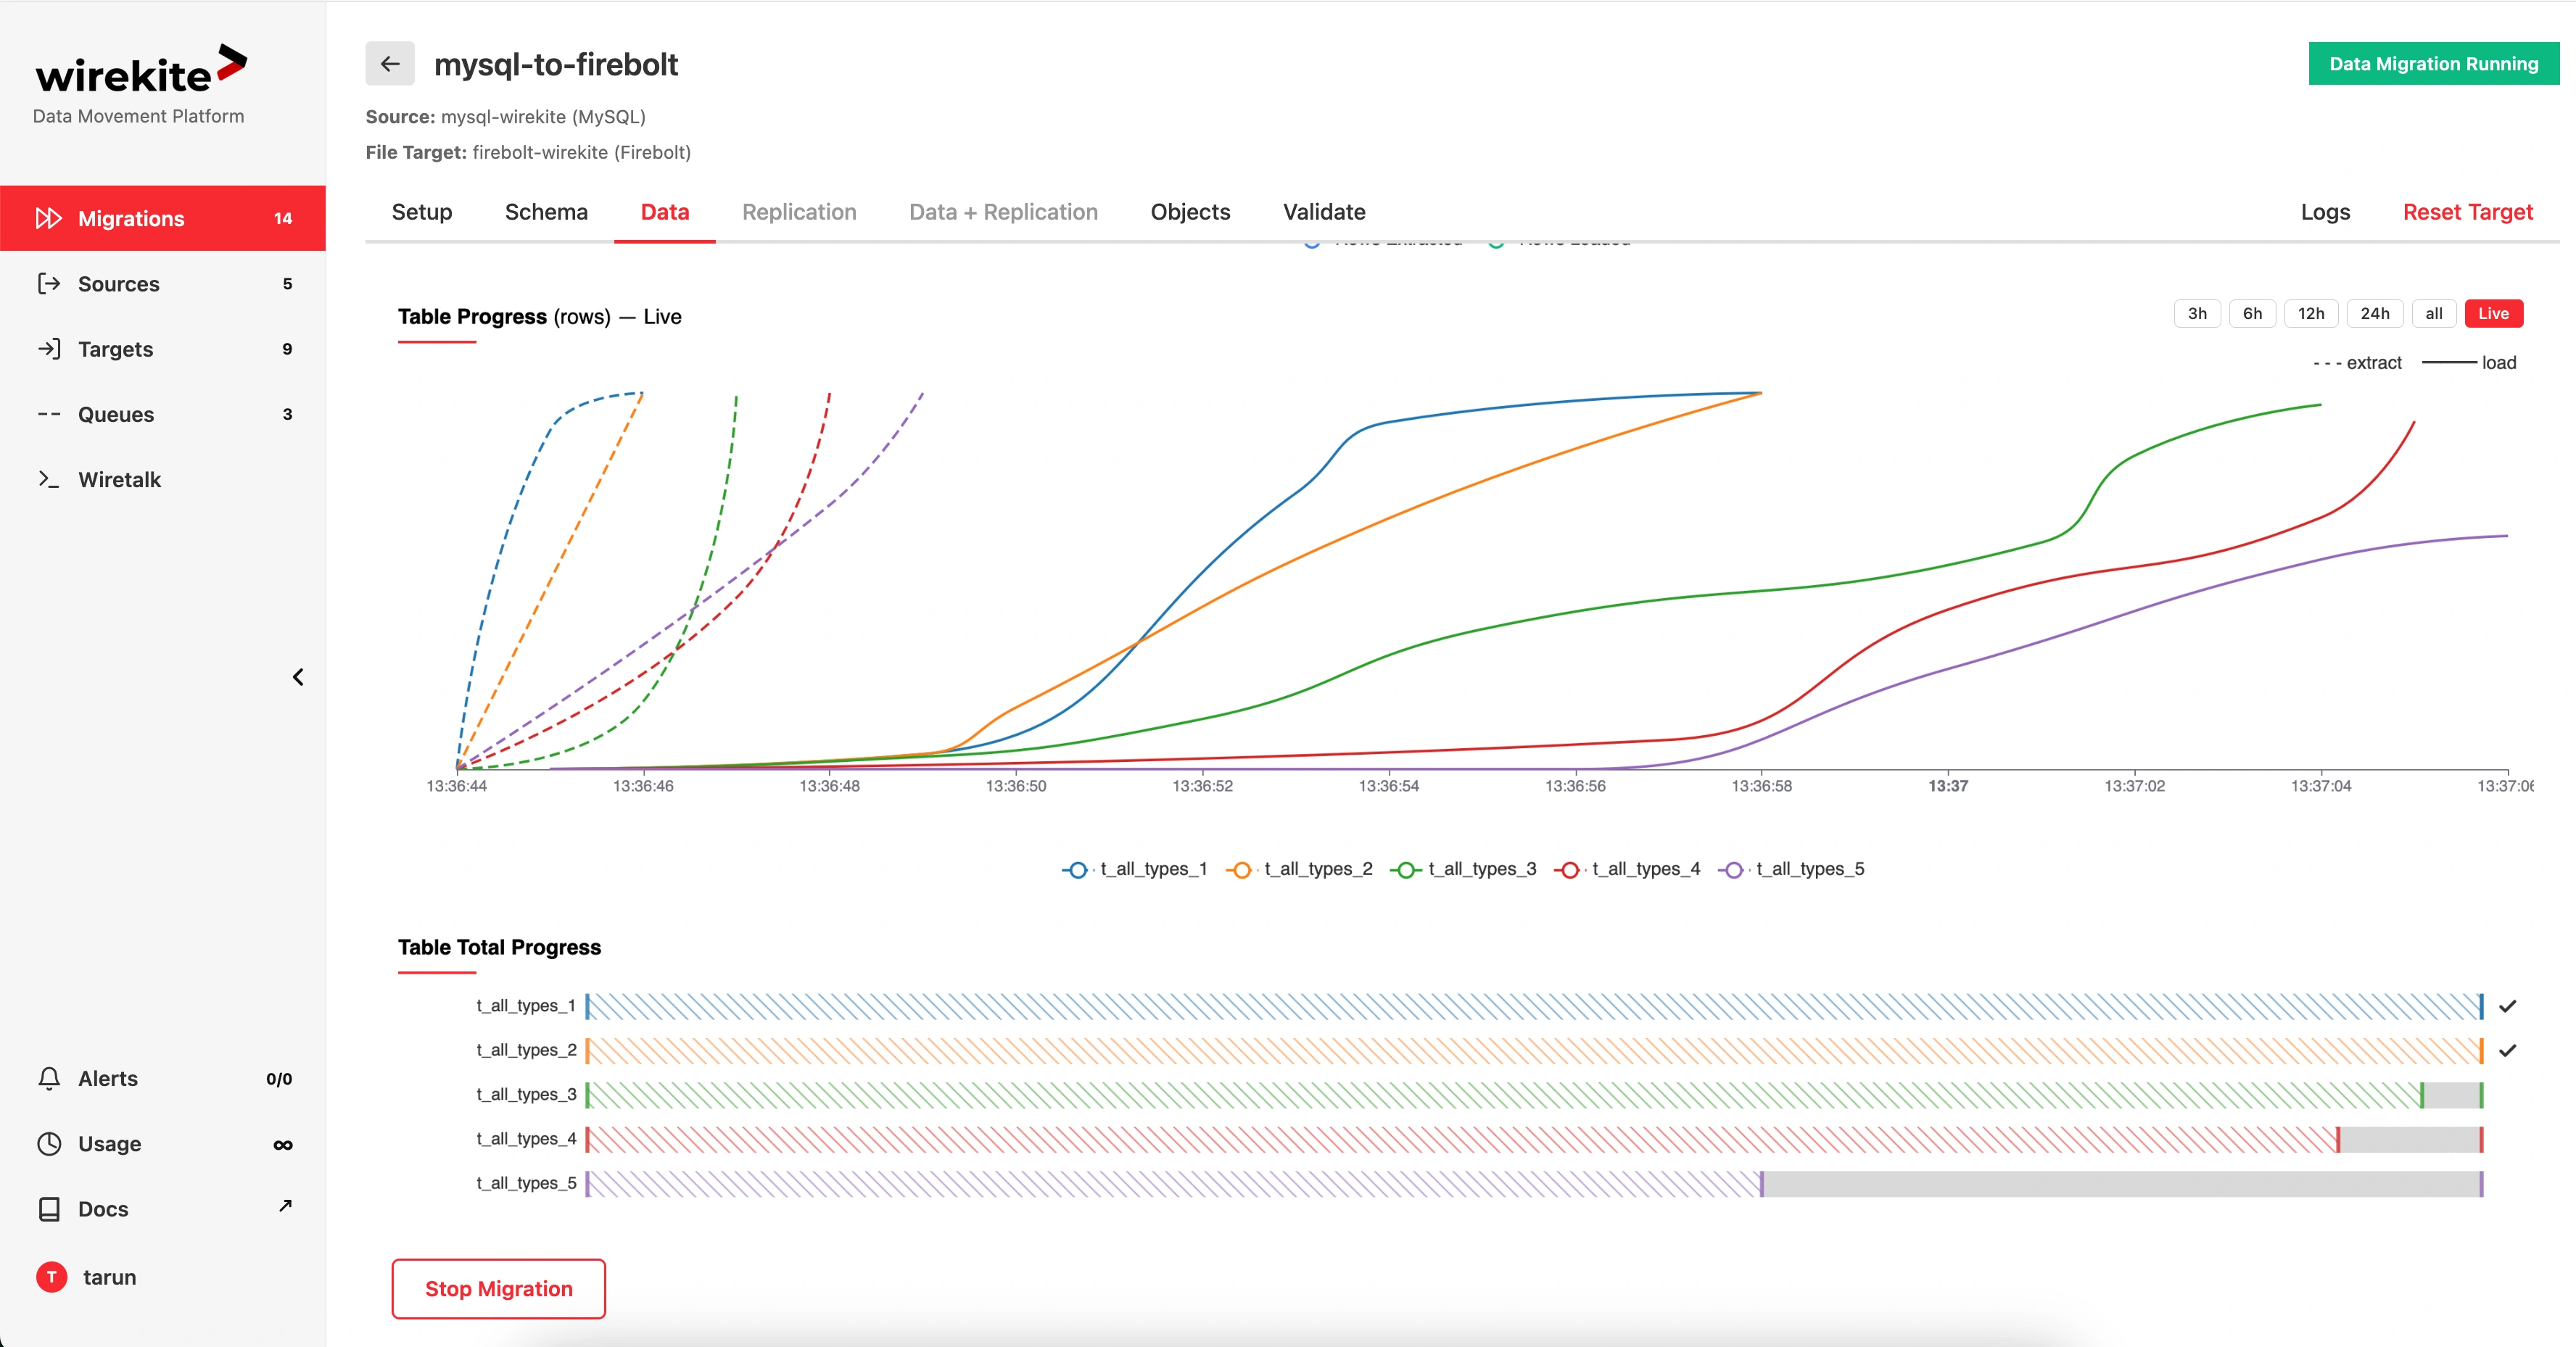Click the Targets icon in sidebar
The height and width of the screenshot is (1347, 2576).
tap(49, 349)
